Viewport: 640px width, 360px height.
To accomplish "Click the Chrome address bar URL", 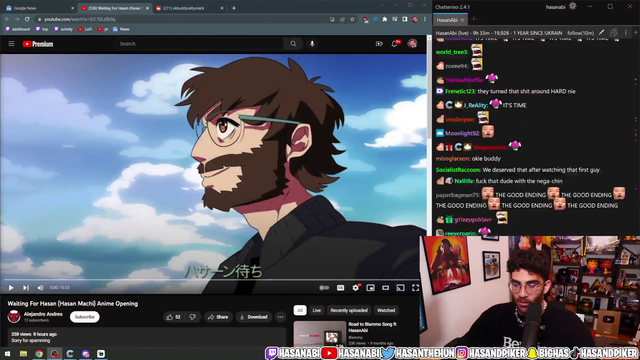I will pos(80,19).
